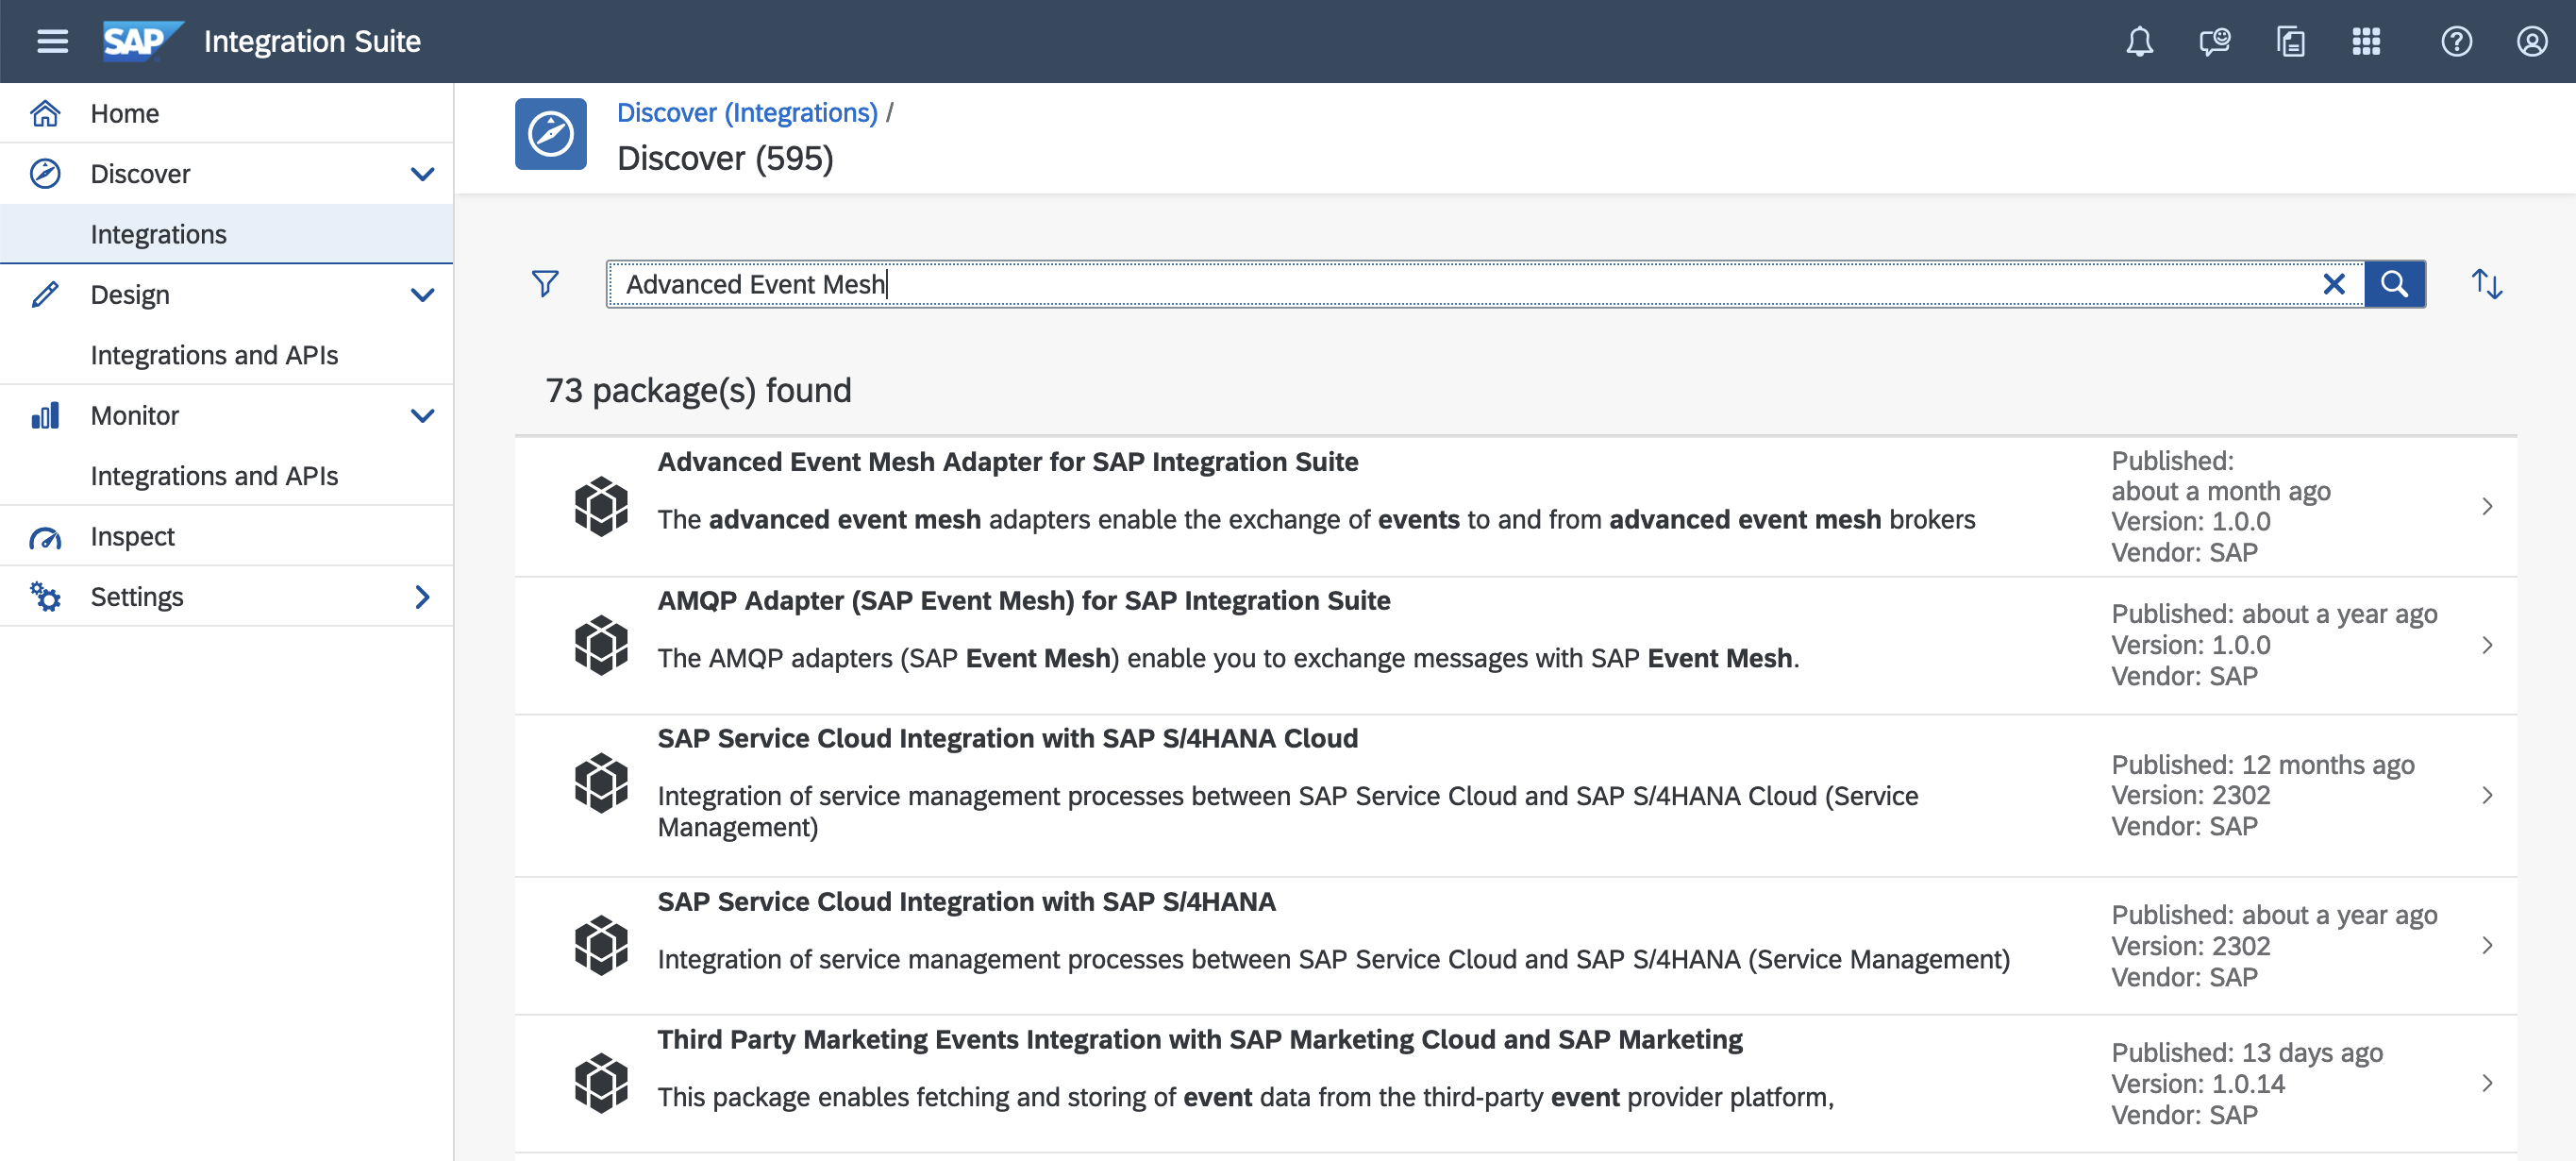Clear the search field with X
The height and width of the screenshot is (1161, 2576).
(2334, 284)
